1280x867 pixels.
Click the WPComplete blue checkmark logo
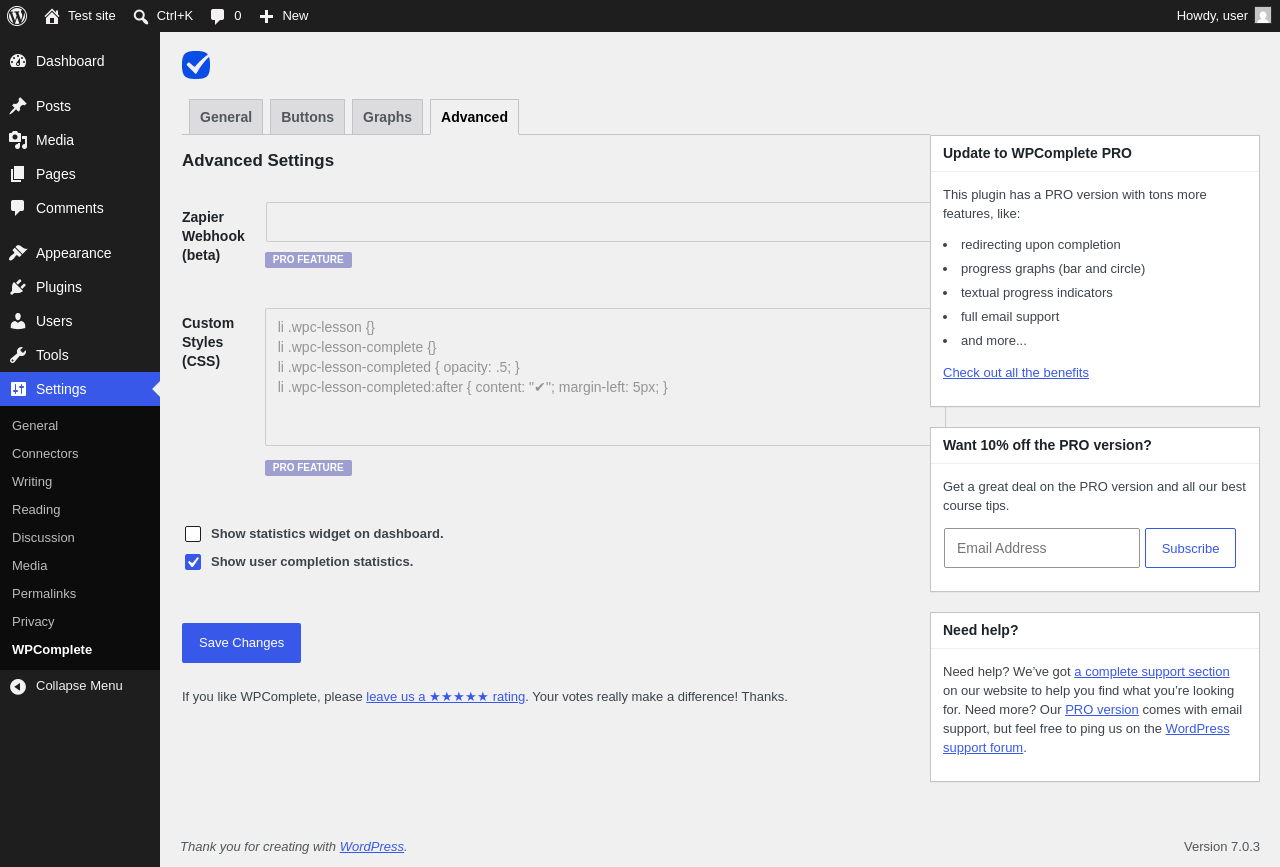coord(196,65)
